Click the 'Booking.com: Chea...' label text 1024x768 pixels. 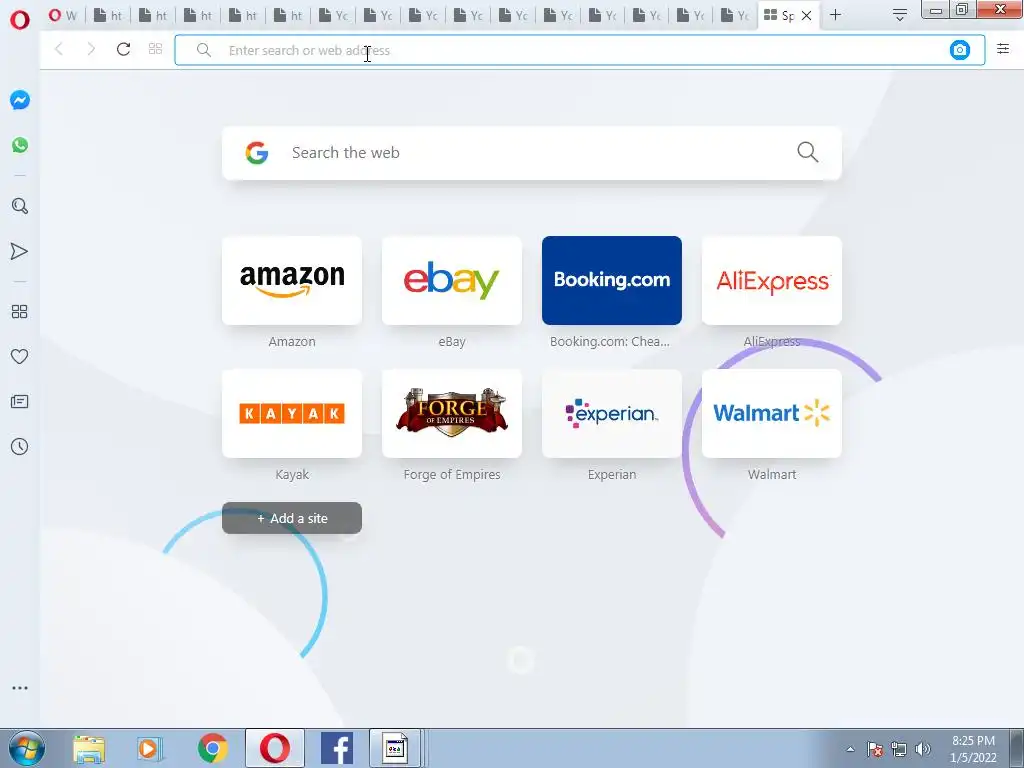pyautogui.click(x=610, y=342)
